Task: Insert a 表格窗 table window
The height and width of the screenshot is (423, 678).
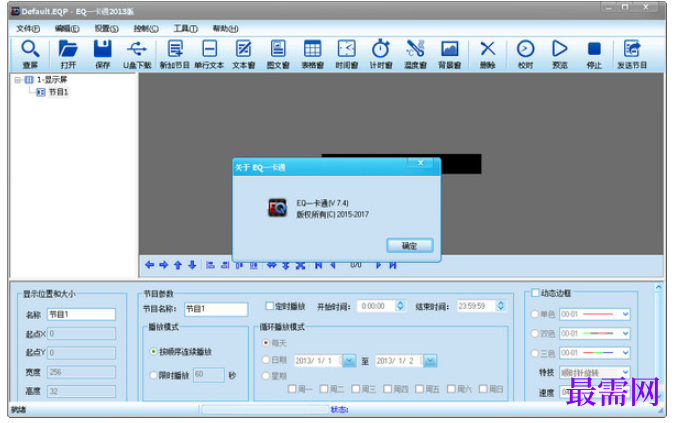Action: coord(312,49)
